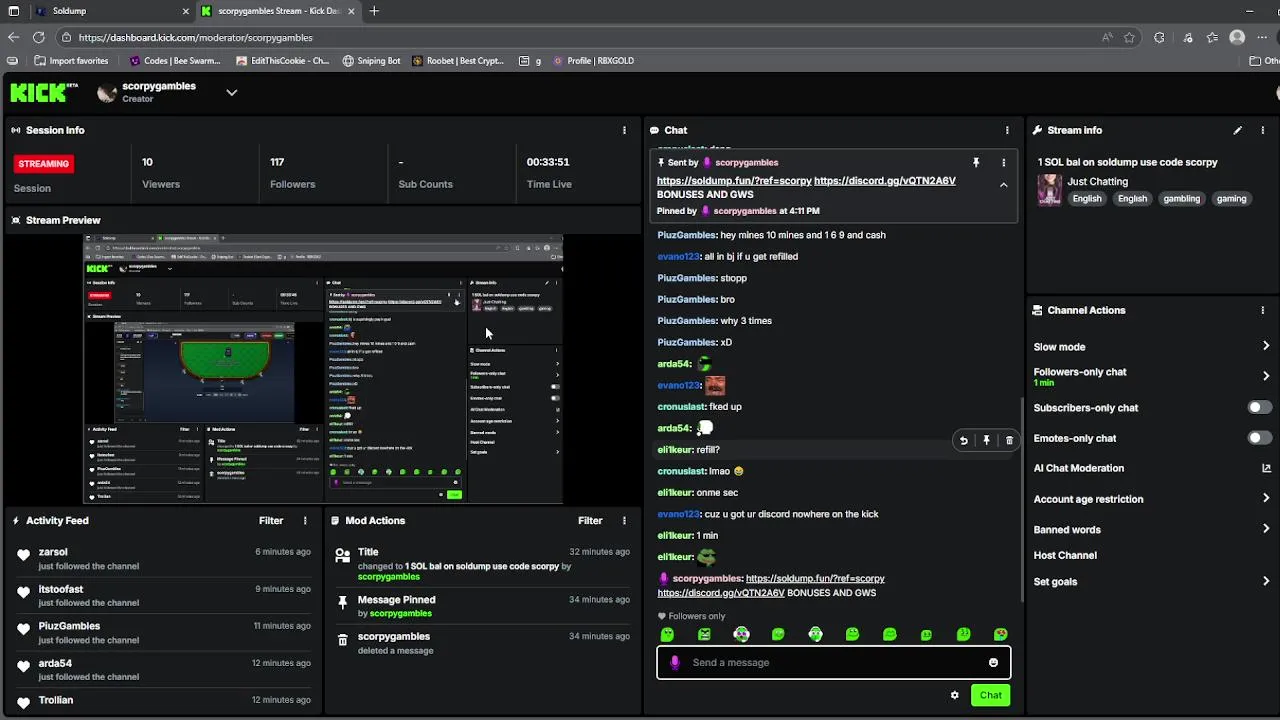Collapse the pinned message chevron
The image size is (1280, 720).
coord(1003,185)
